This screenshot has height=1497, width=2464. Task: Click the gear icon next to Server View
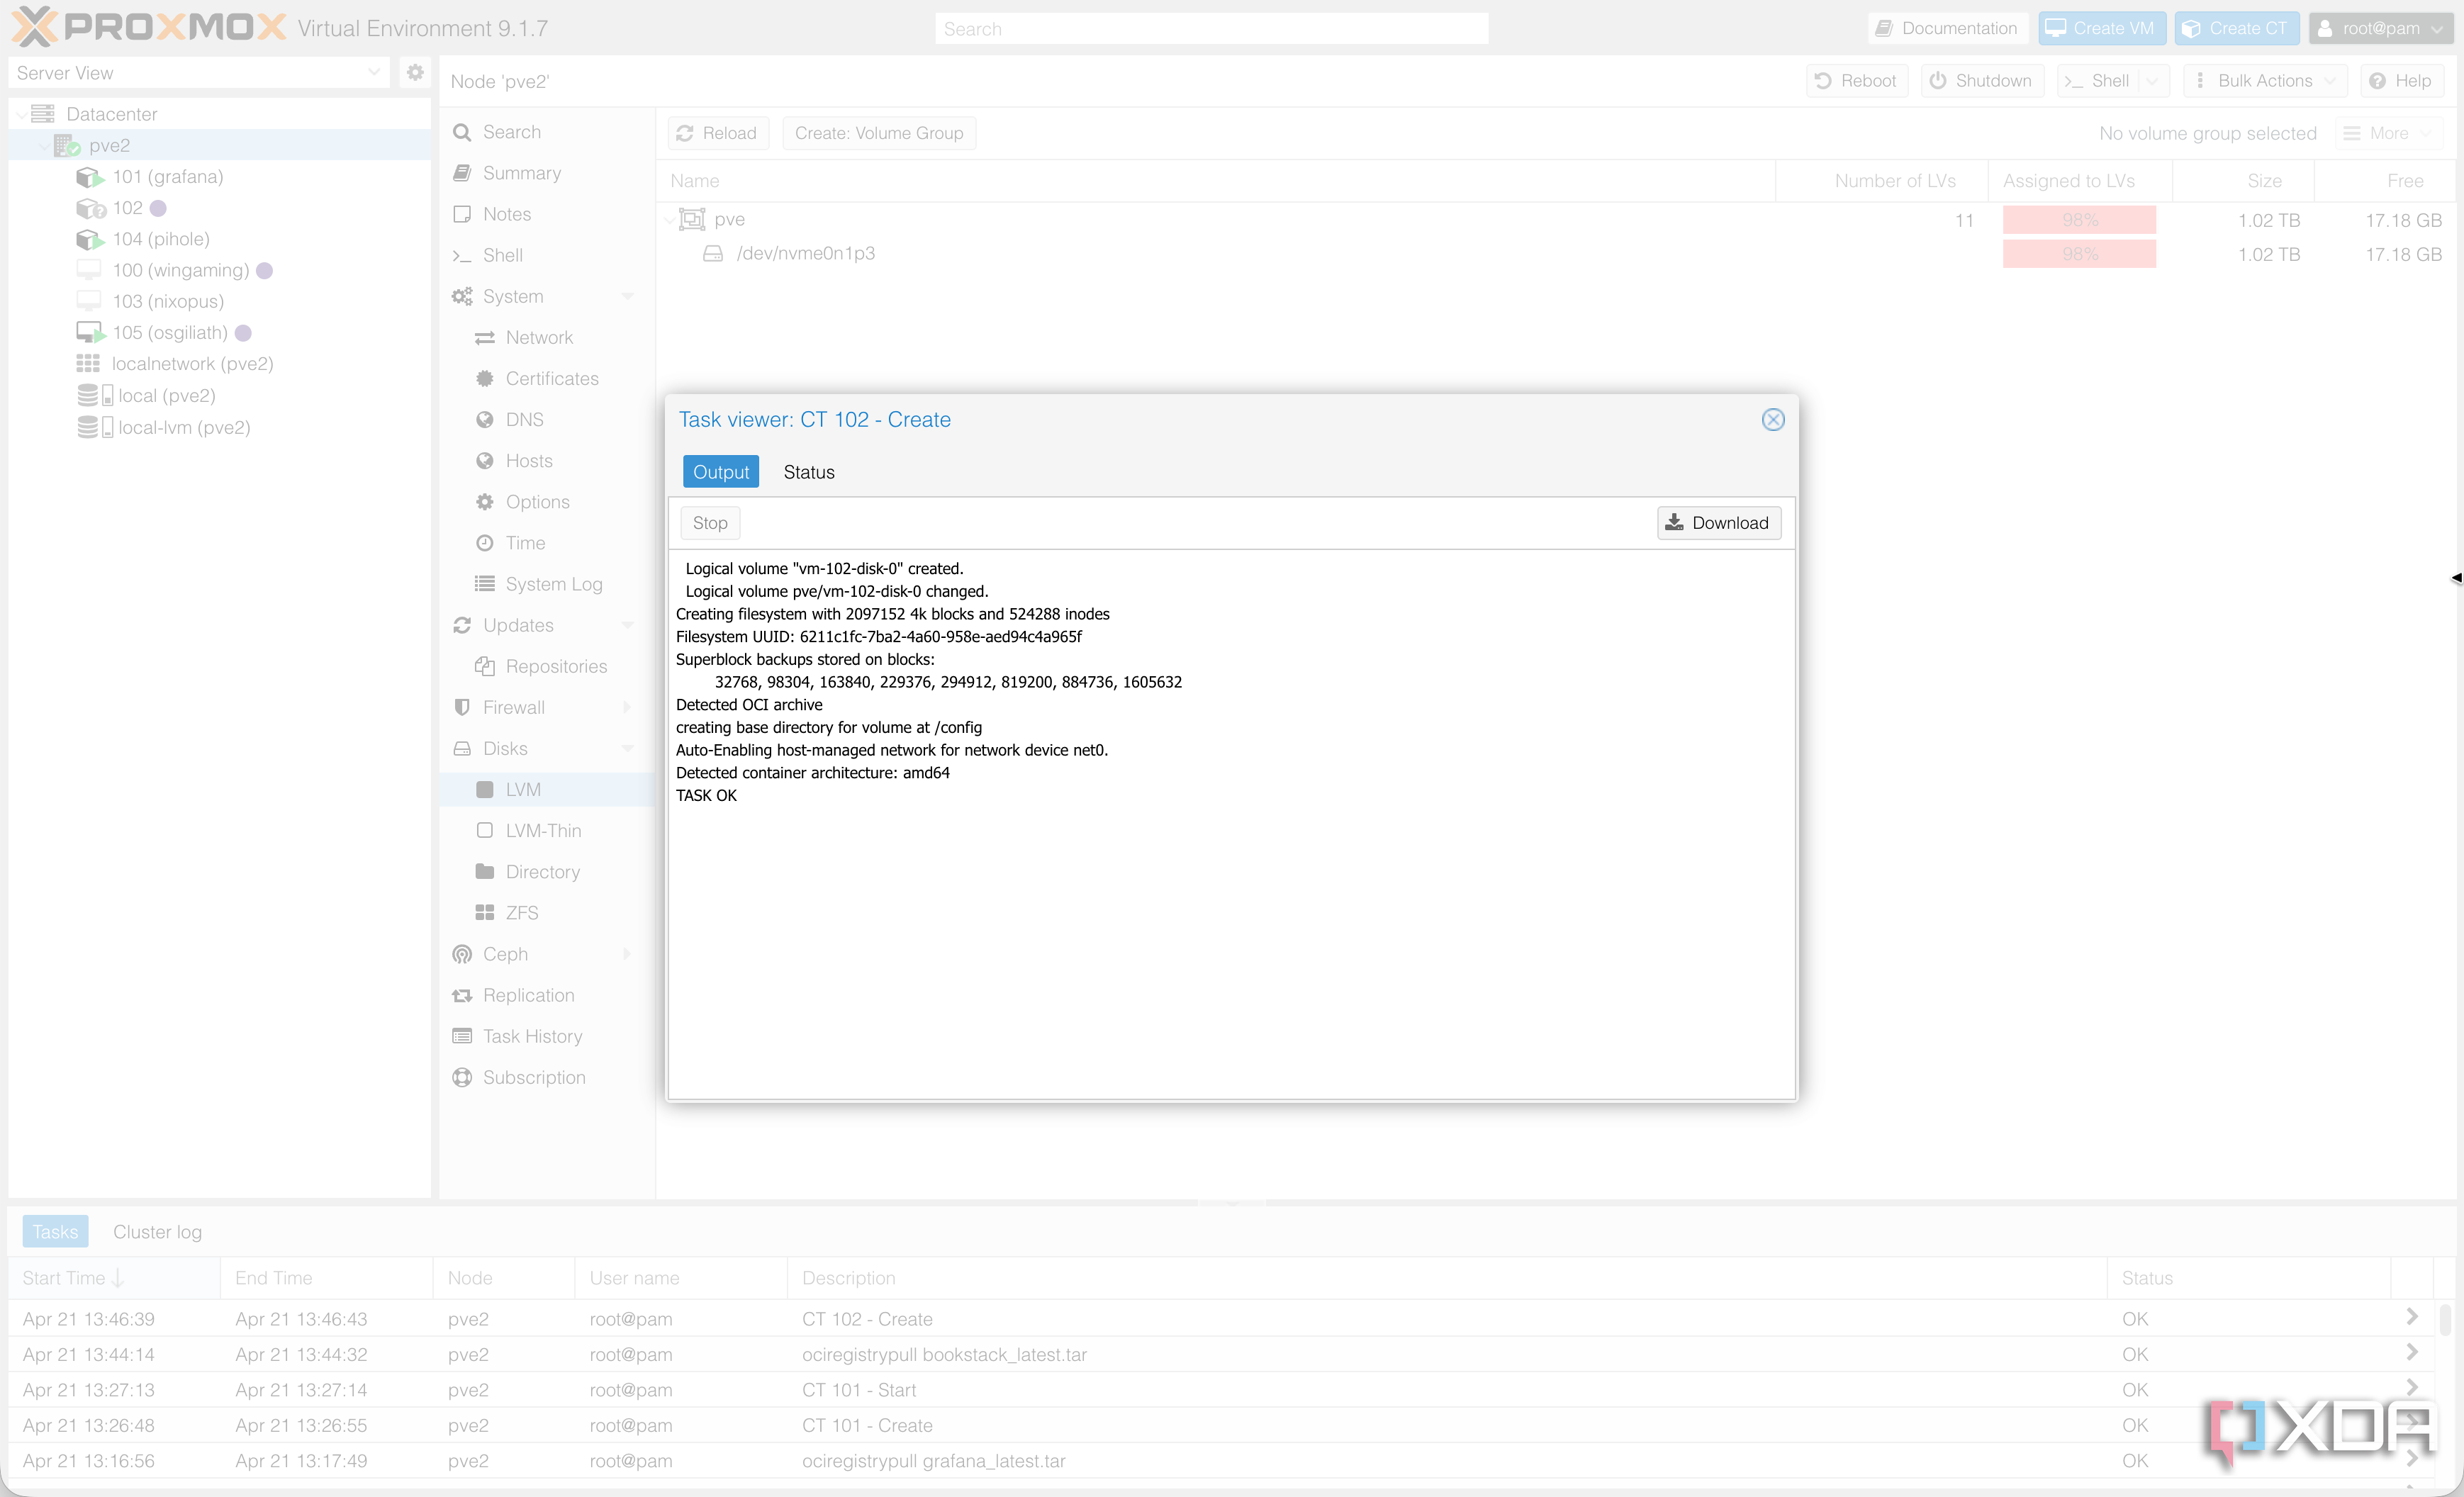point(414,72)
